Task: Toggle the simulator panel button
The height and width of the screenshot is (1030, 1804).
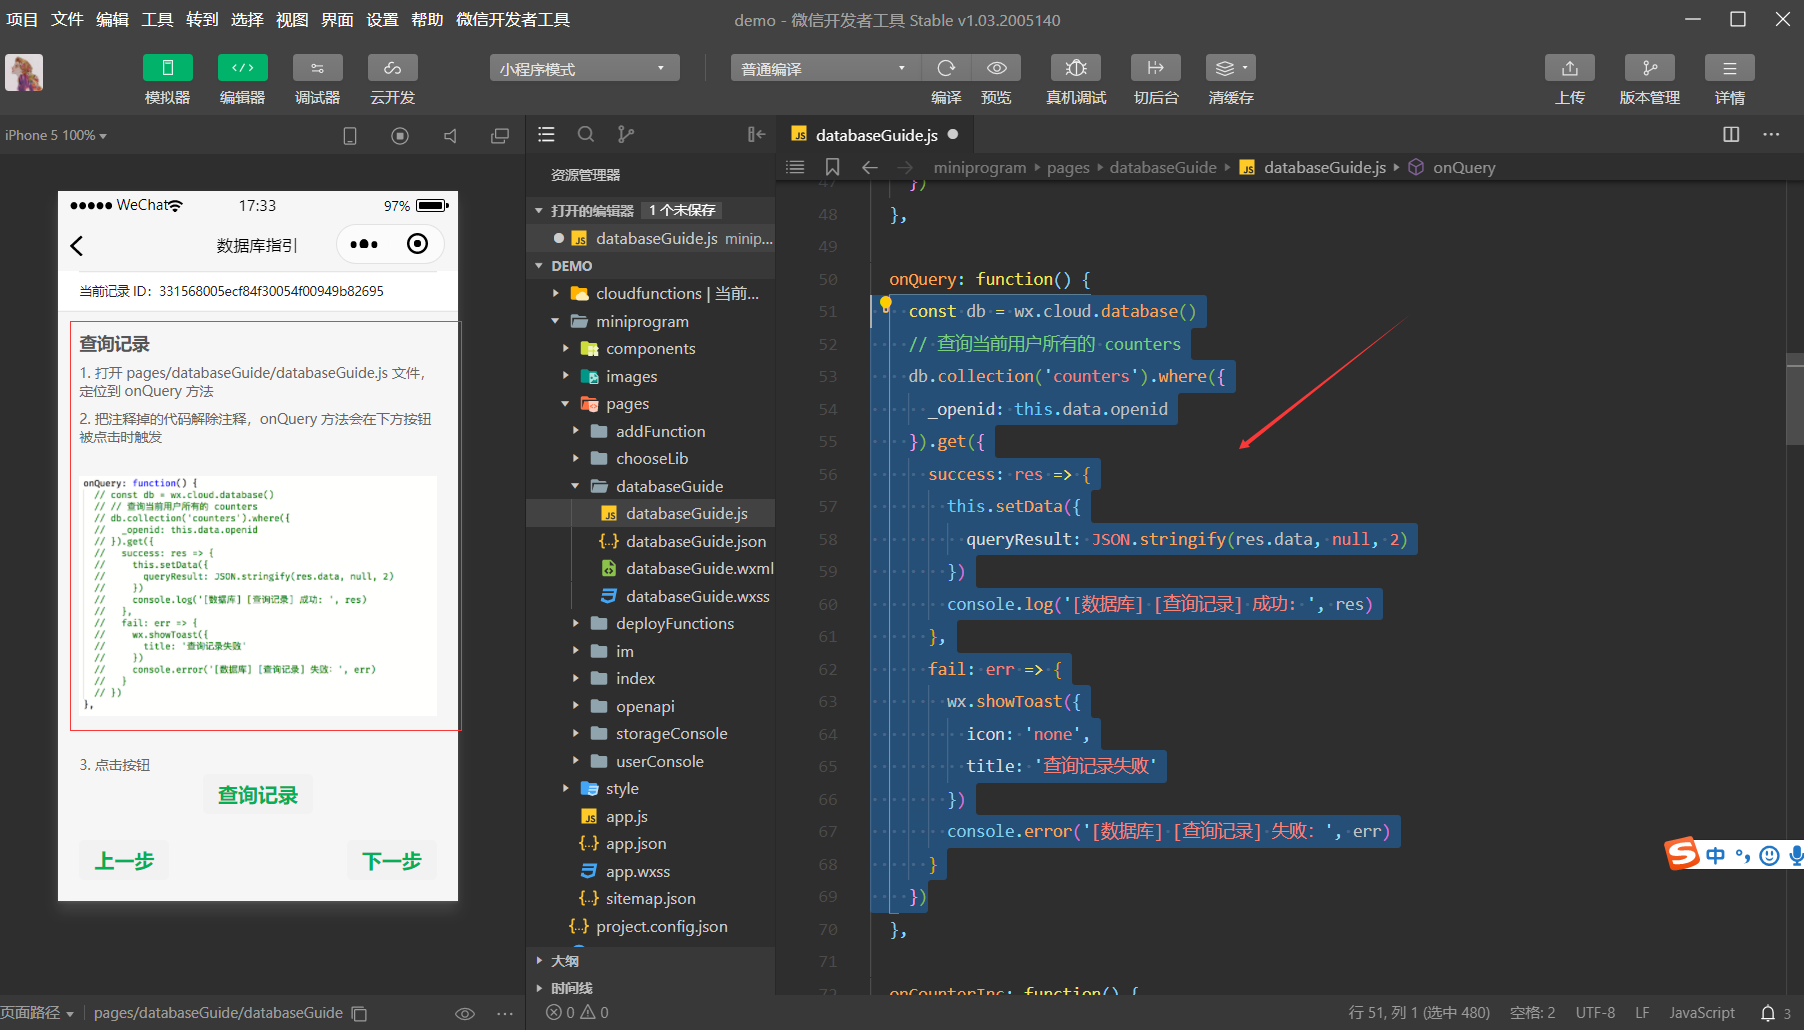Action: [168, 68]
